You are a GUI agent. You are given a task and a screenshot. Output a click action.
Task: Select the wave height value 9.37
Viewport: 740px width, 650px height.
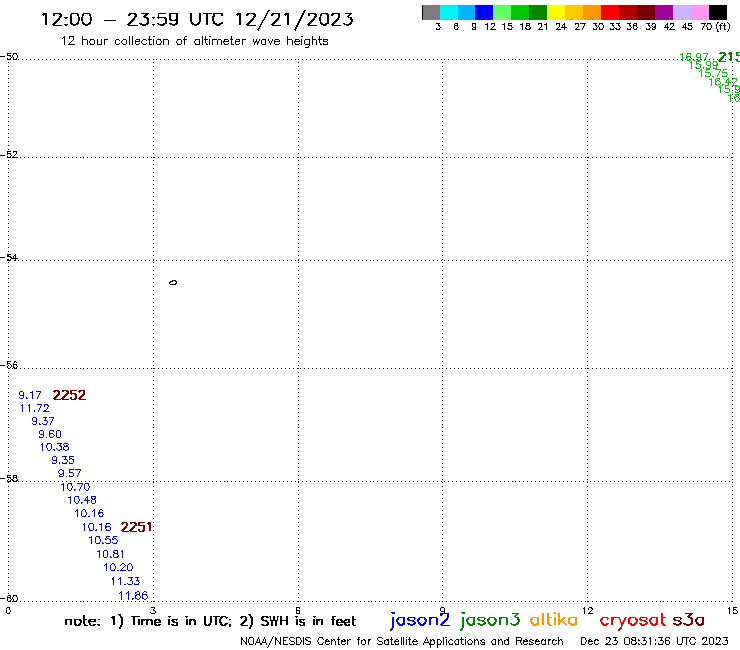coord(43,421)
